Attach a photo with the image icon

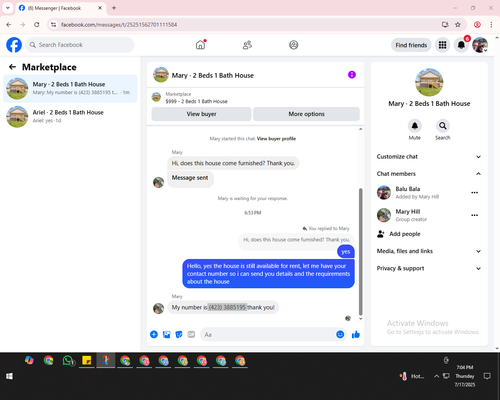(166, 334)
